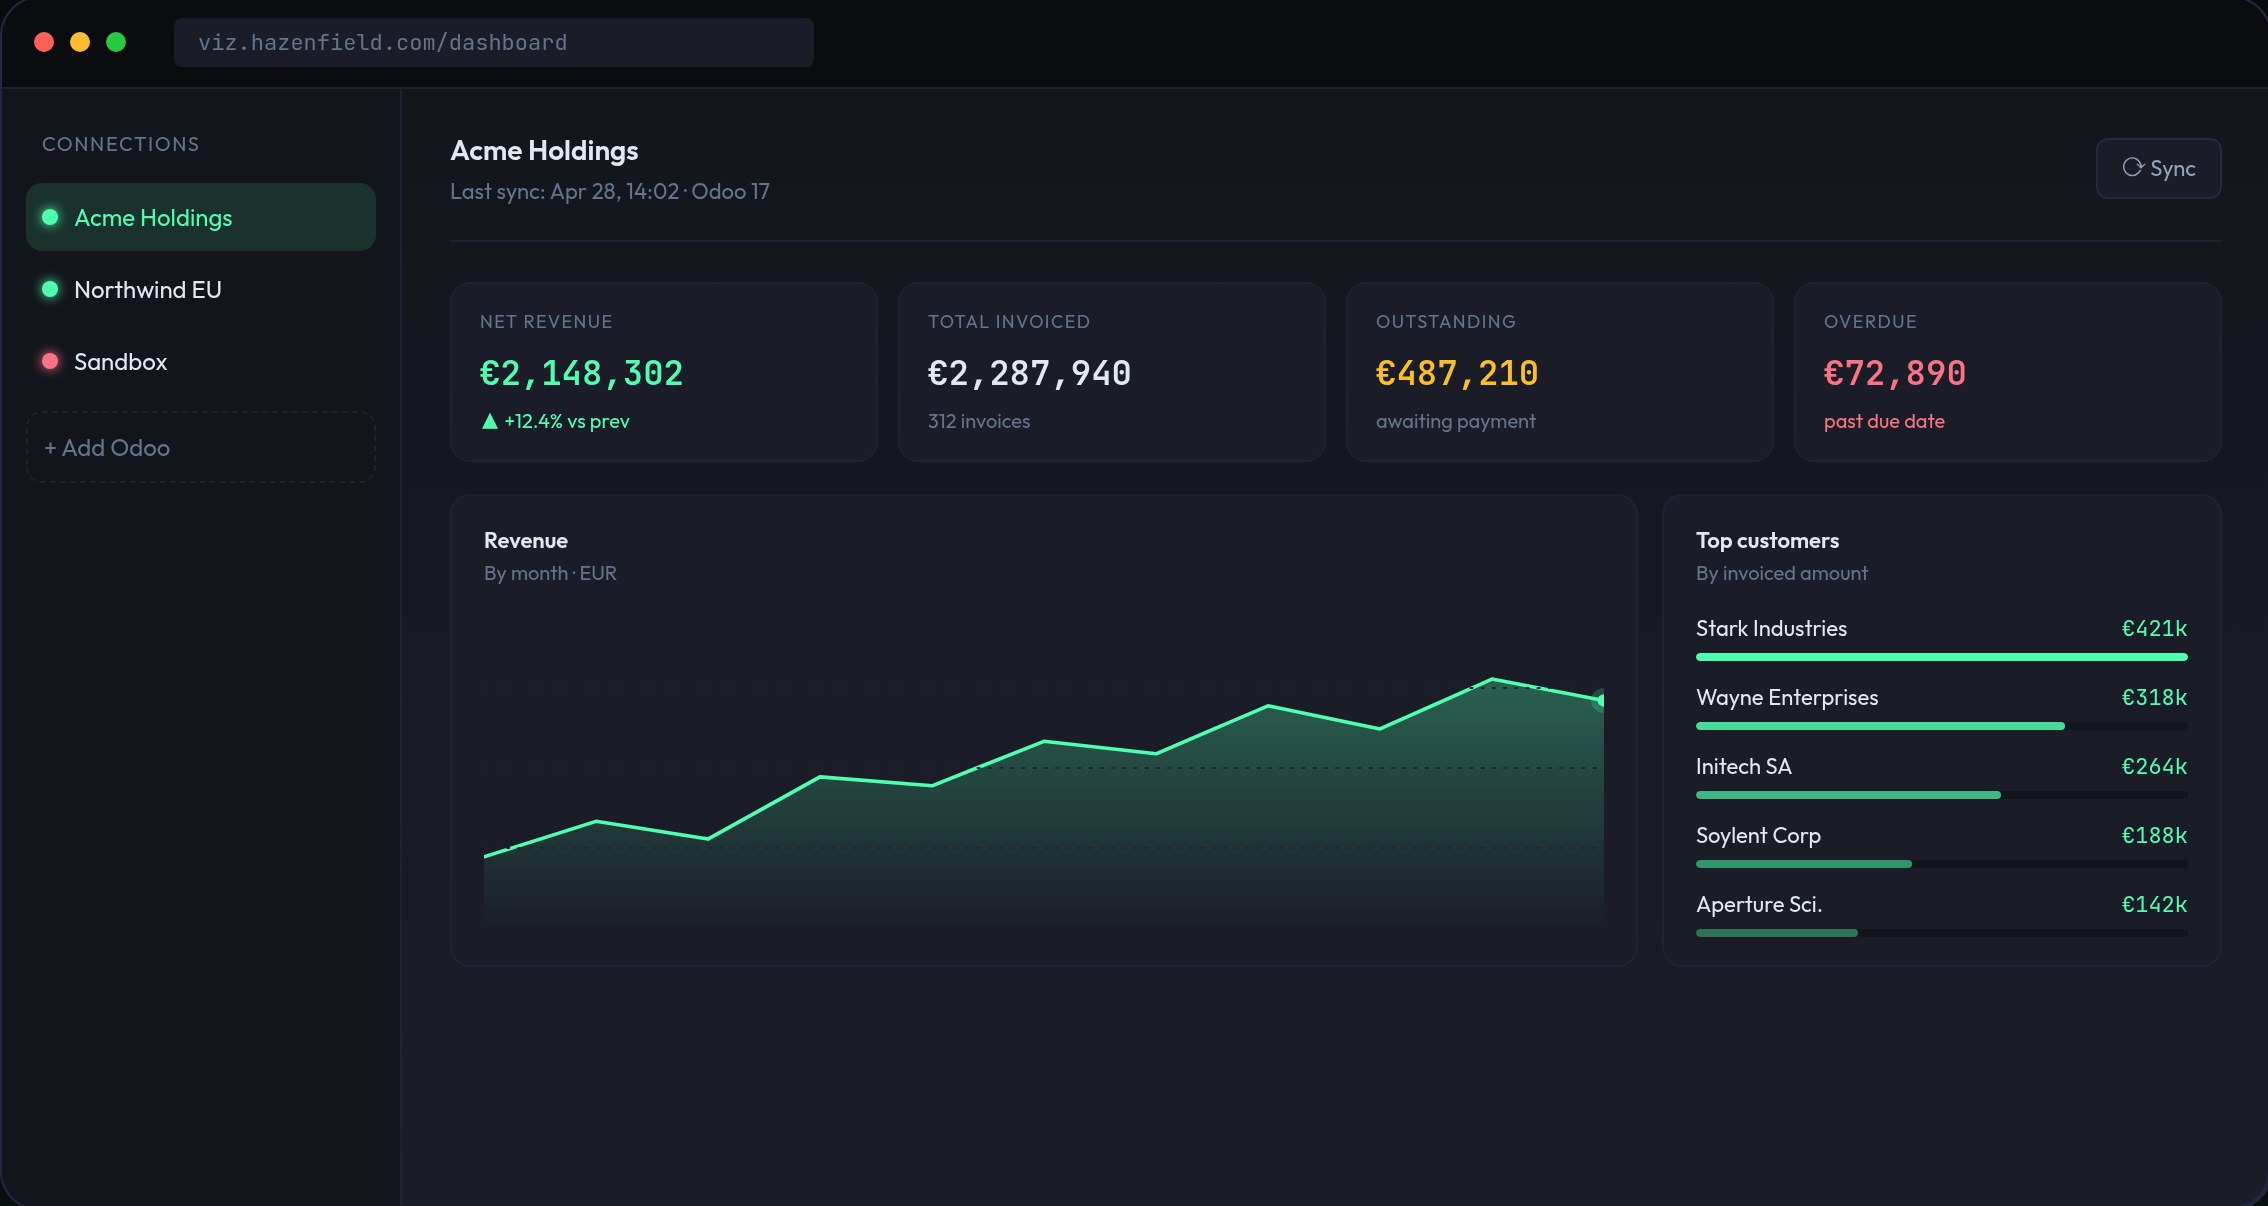Click the Revenue chart title
The image size is (2268, 1206).
pos(526,540)
